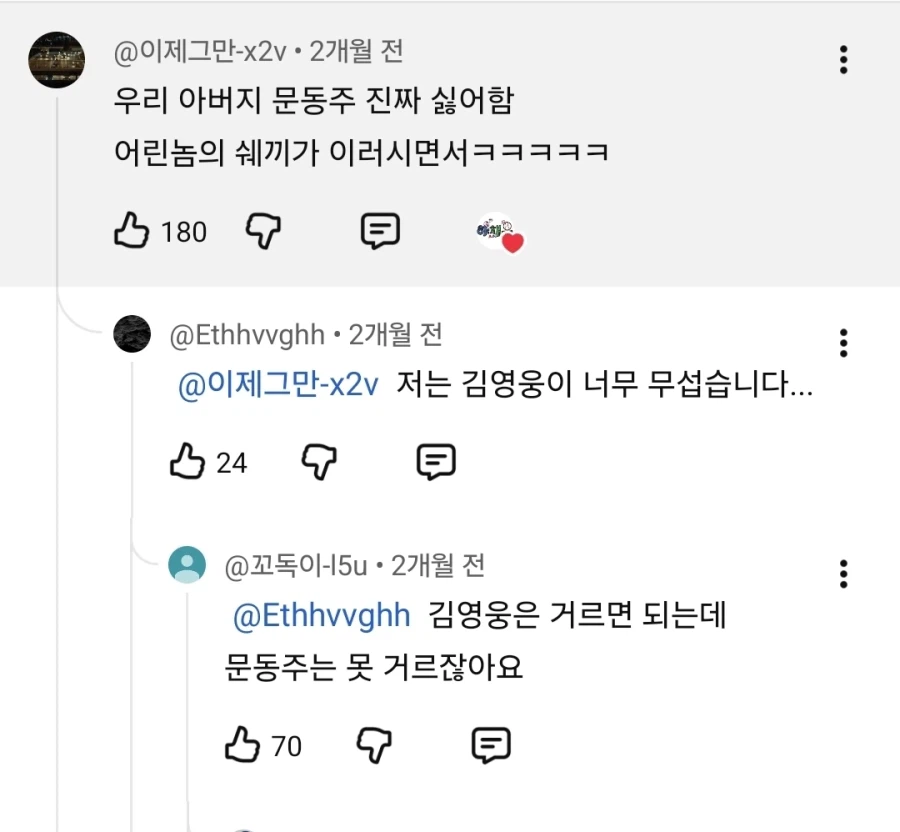This screenshot has height=832, width=900.
Task: Open @이제그만-x2v's profile picture
Action: coord(56,51)
